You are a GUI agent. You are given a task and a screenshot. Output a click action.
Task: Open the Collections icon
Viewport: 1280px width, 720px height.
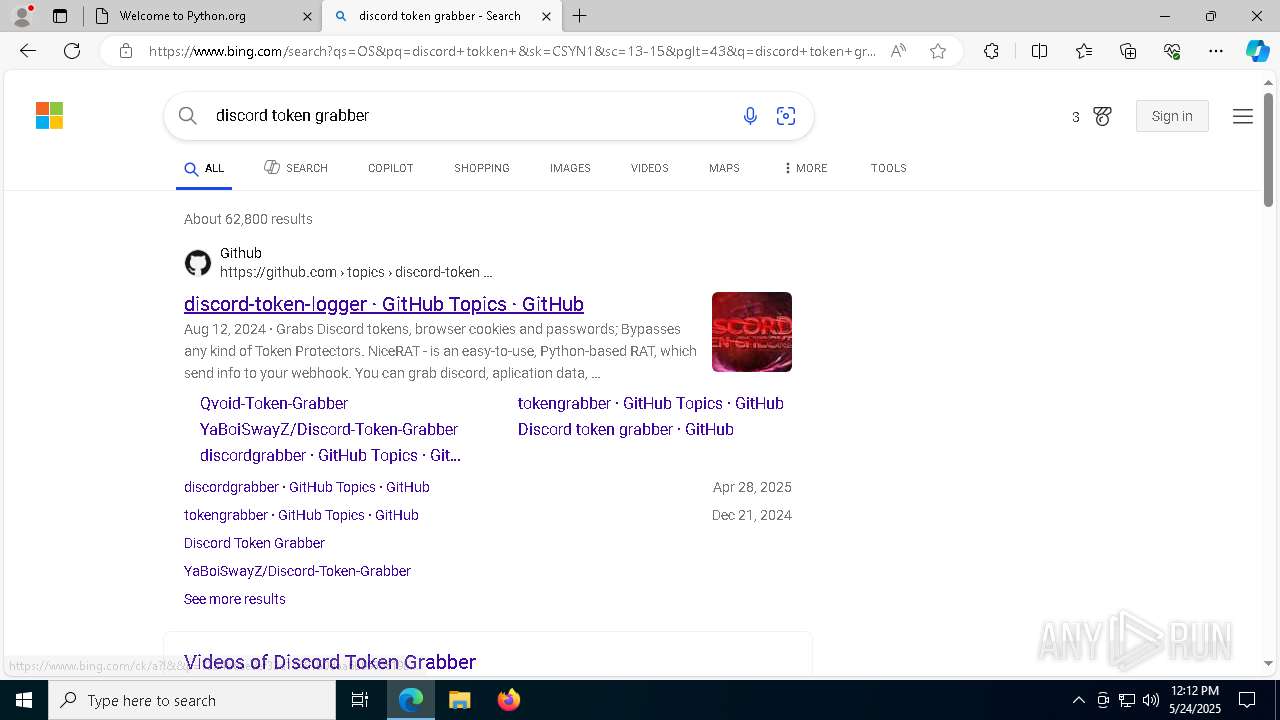tap(1128, 51)
